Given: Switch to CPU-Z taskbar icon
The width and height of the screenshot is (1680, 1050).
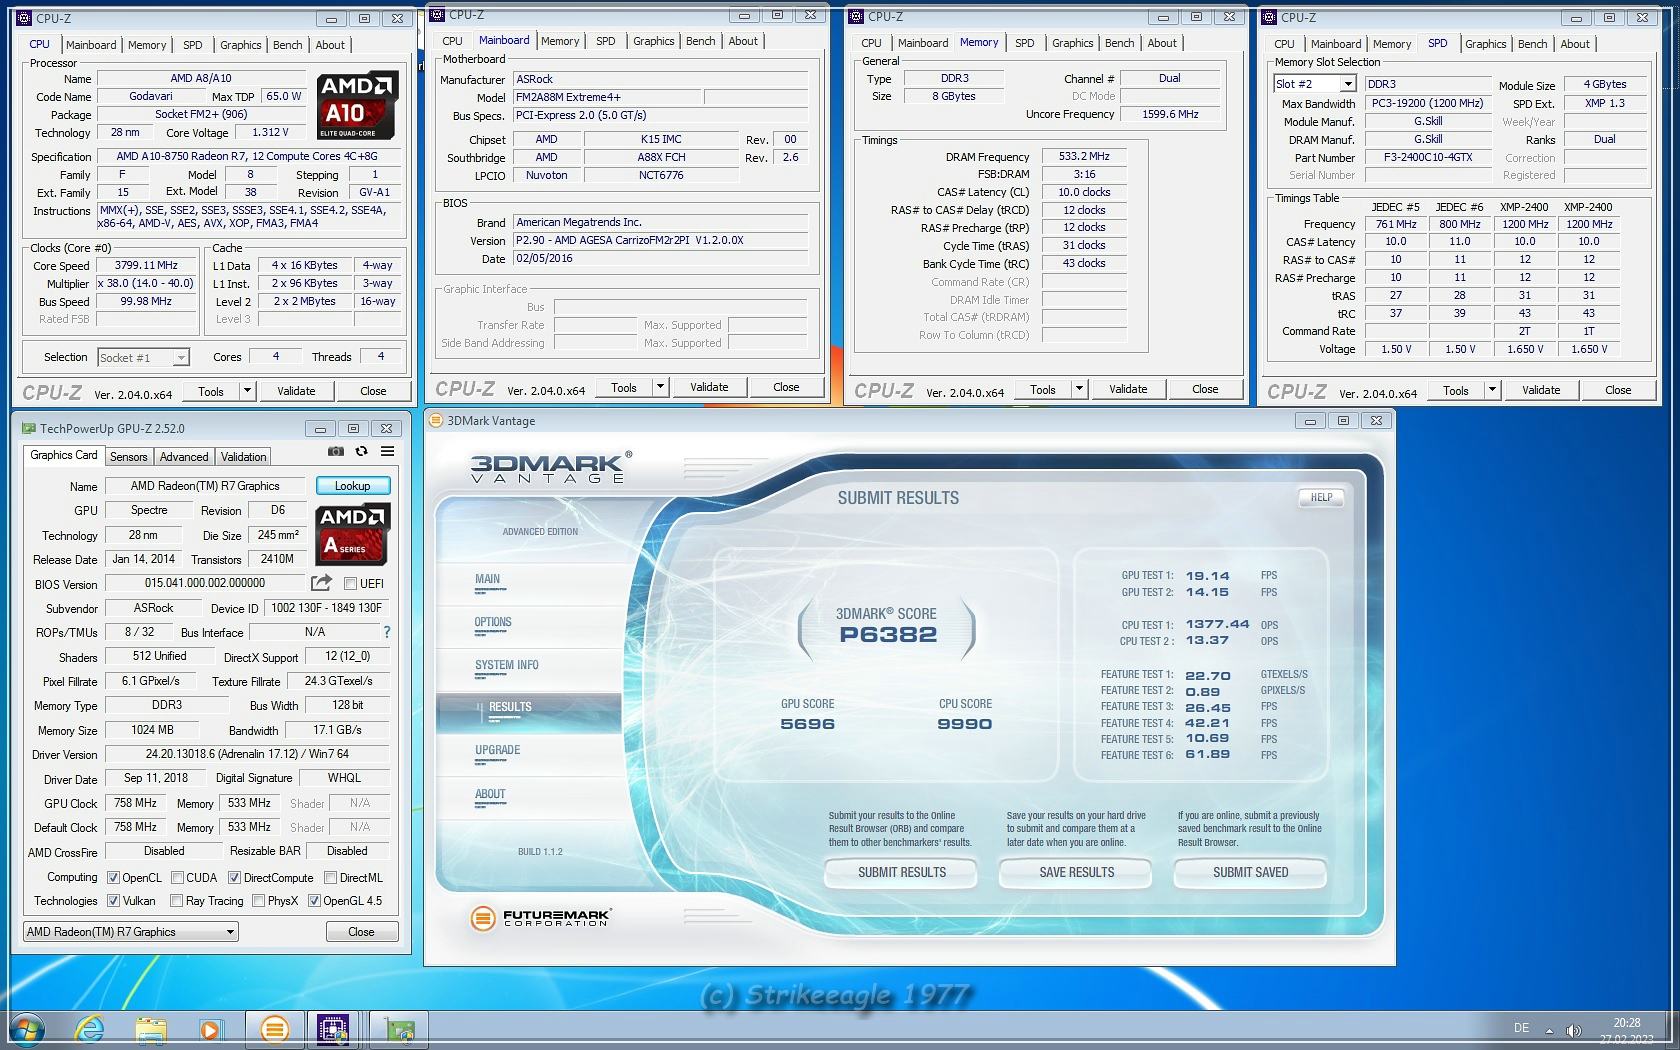Looking at the screenshot, I should (333, 1029).
